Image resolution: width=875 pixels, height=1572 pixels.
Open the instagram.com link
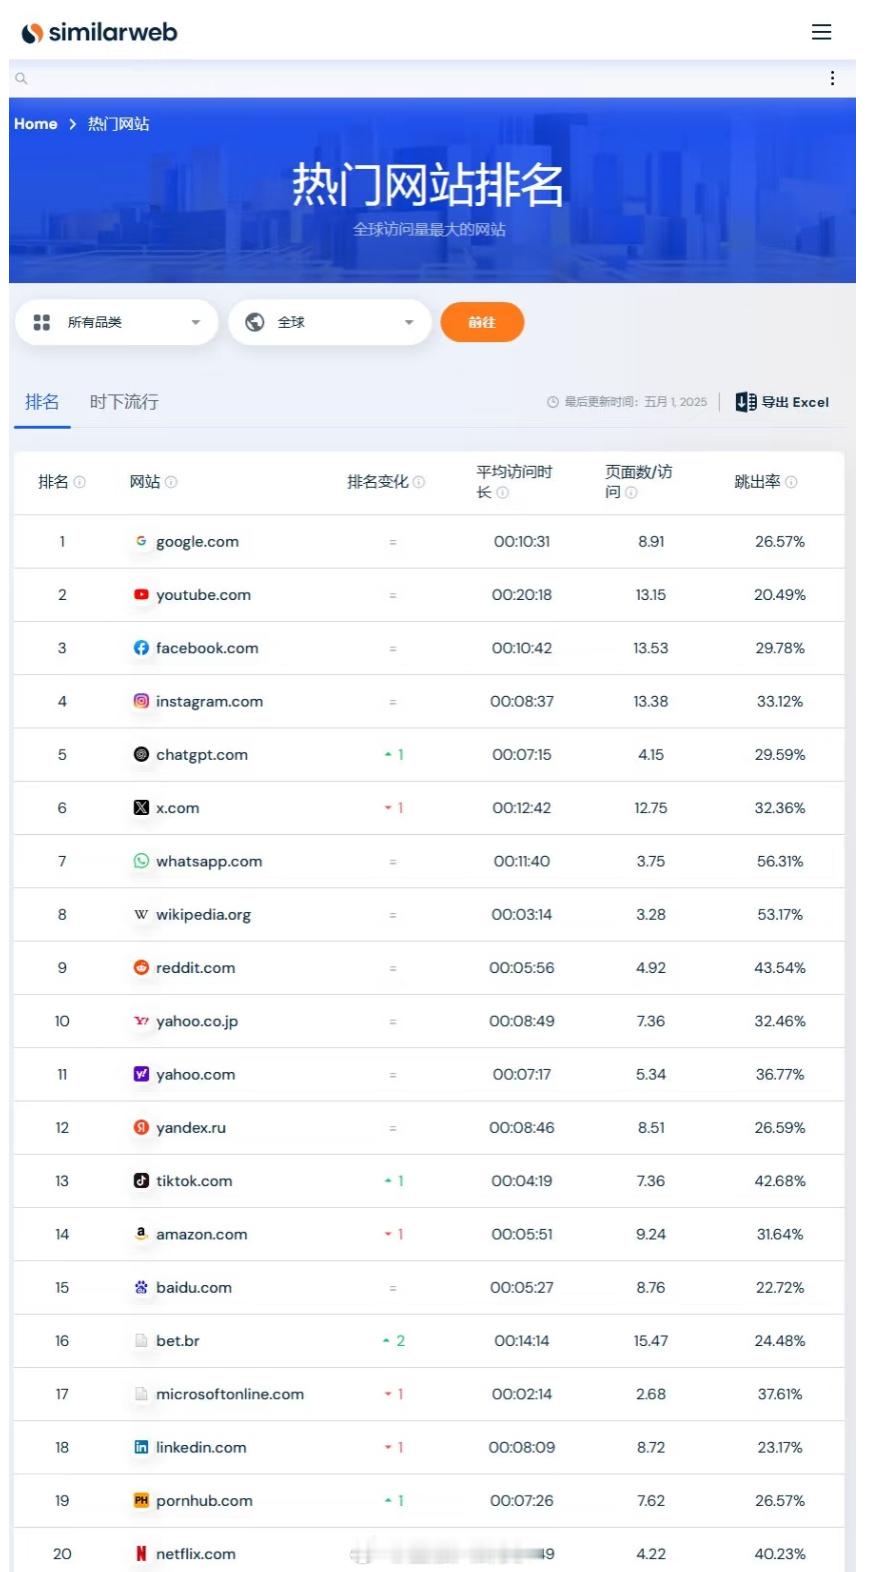209,702
